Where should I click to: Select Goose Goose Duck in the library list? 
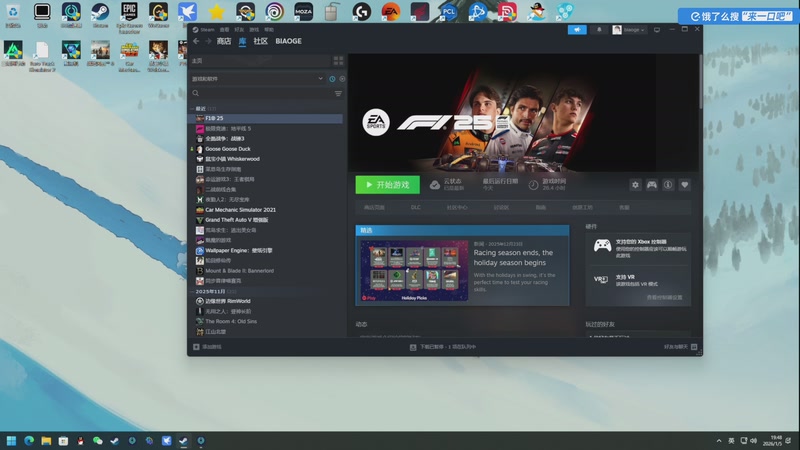click(x=266, y=149)
